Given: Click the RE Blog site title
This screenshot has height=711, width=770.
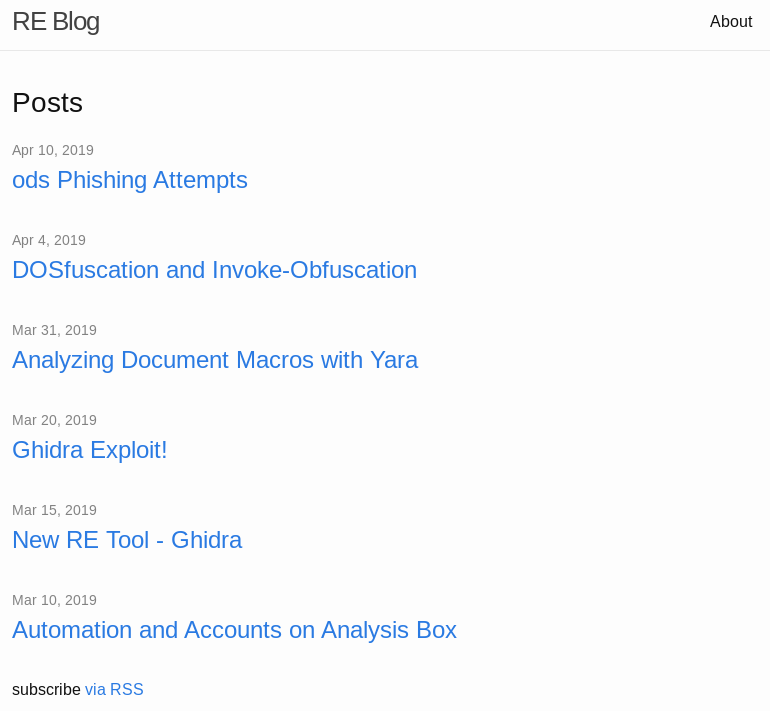Looking at the screenshot, I should tap(56, 22).
